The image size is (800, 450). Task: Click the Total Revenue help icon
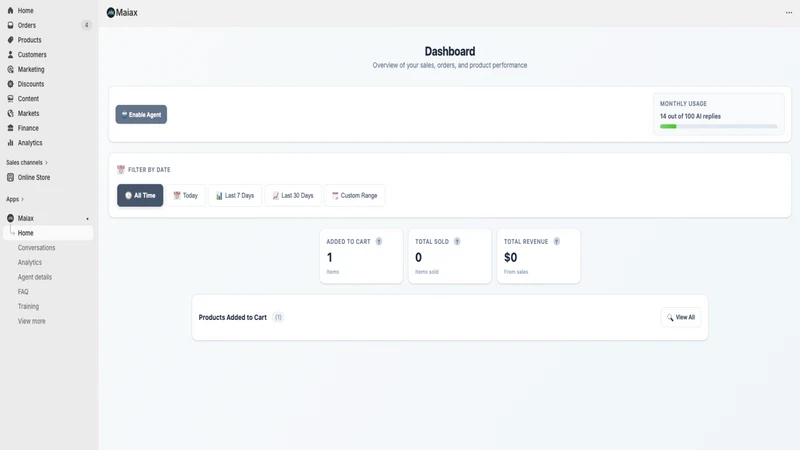pyautogui.click(x=557, y=241)
